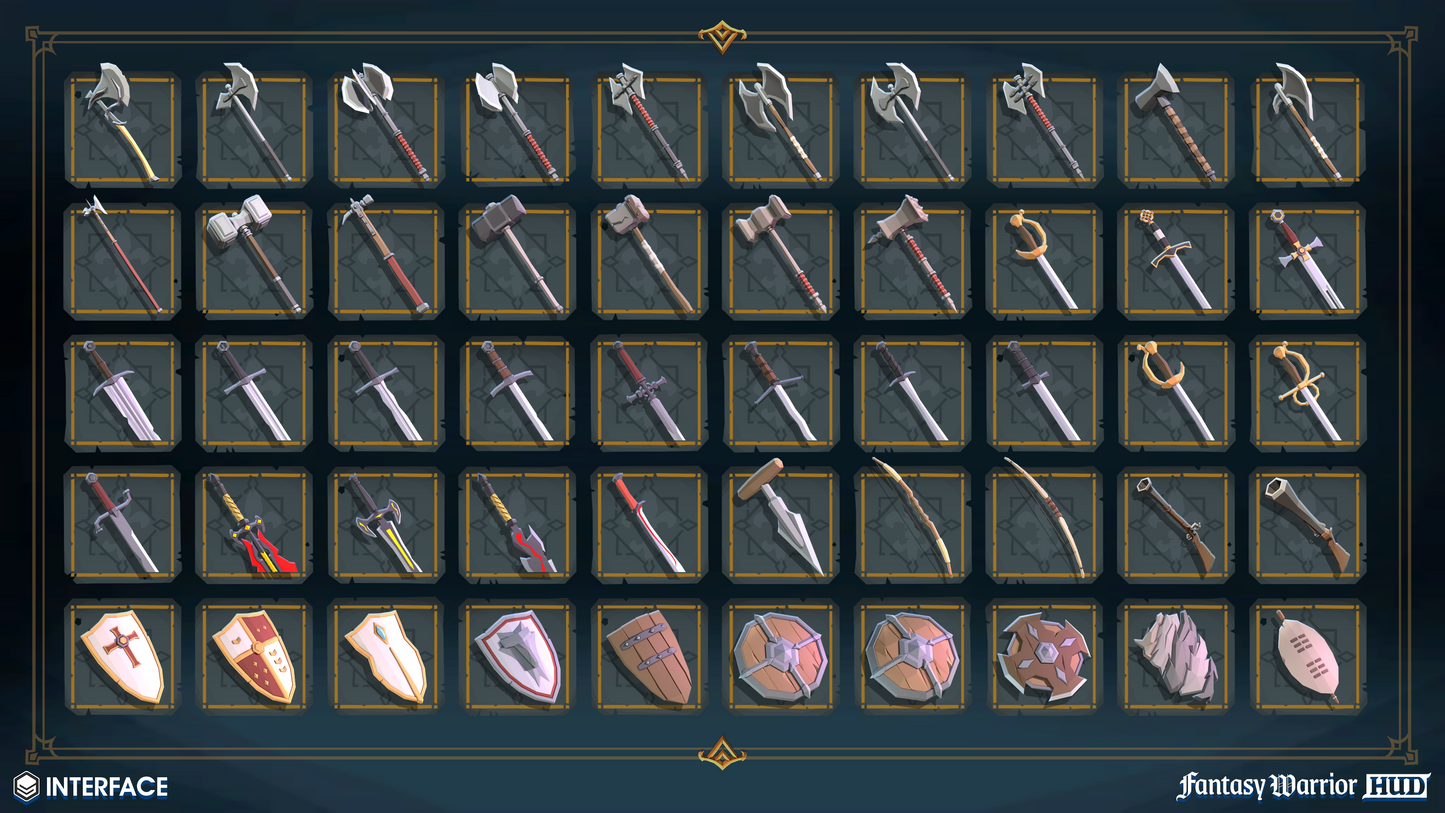Click the gold-guarded cutlass in second row

click(1044, 260)
